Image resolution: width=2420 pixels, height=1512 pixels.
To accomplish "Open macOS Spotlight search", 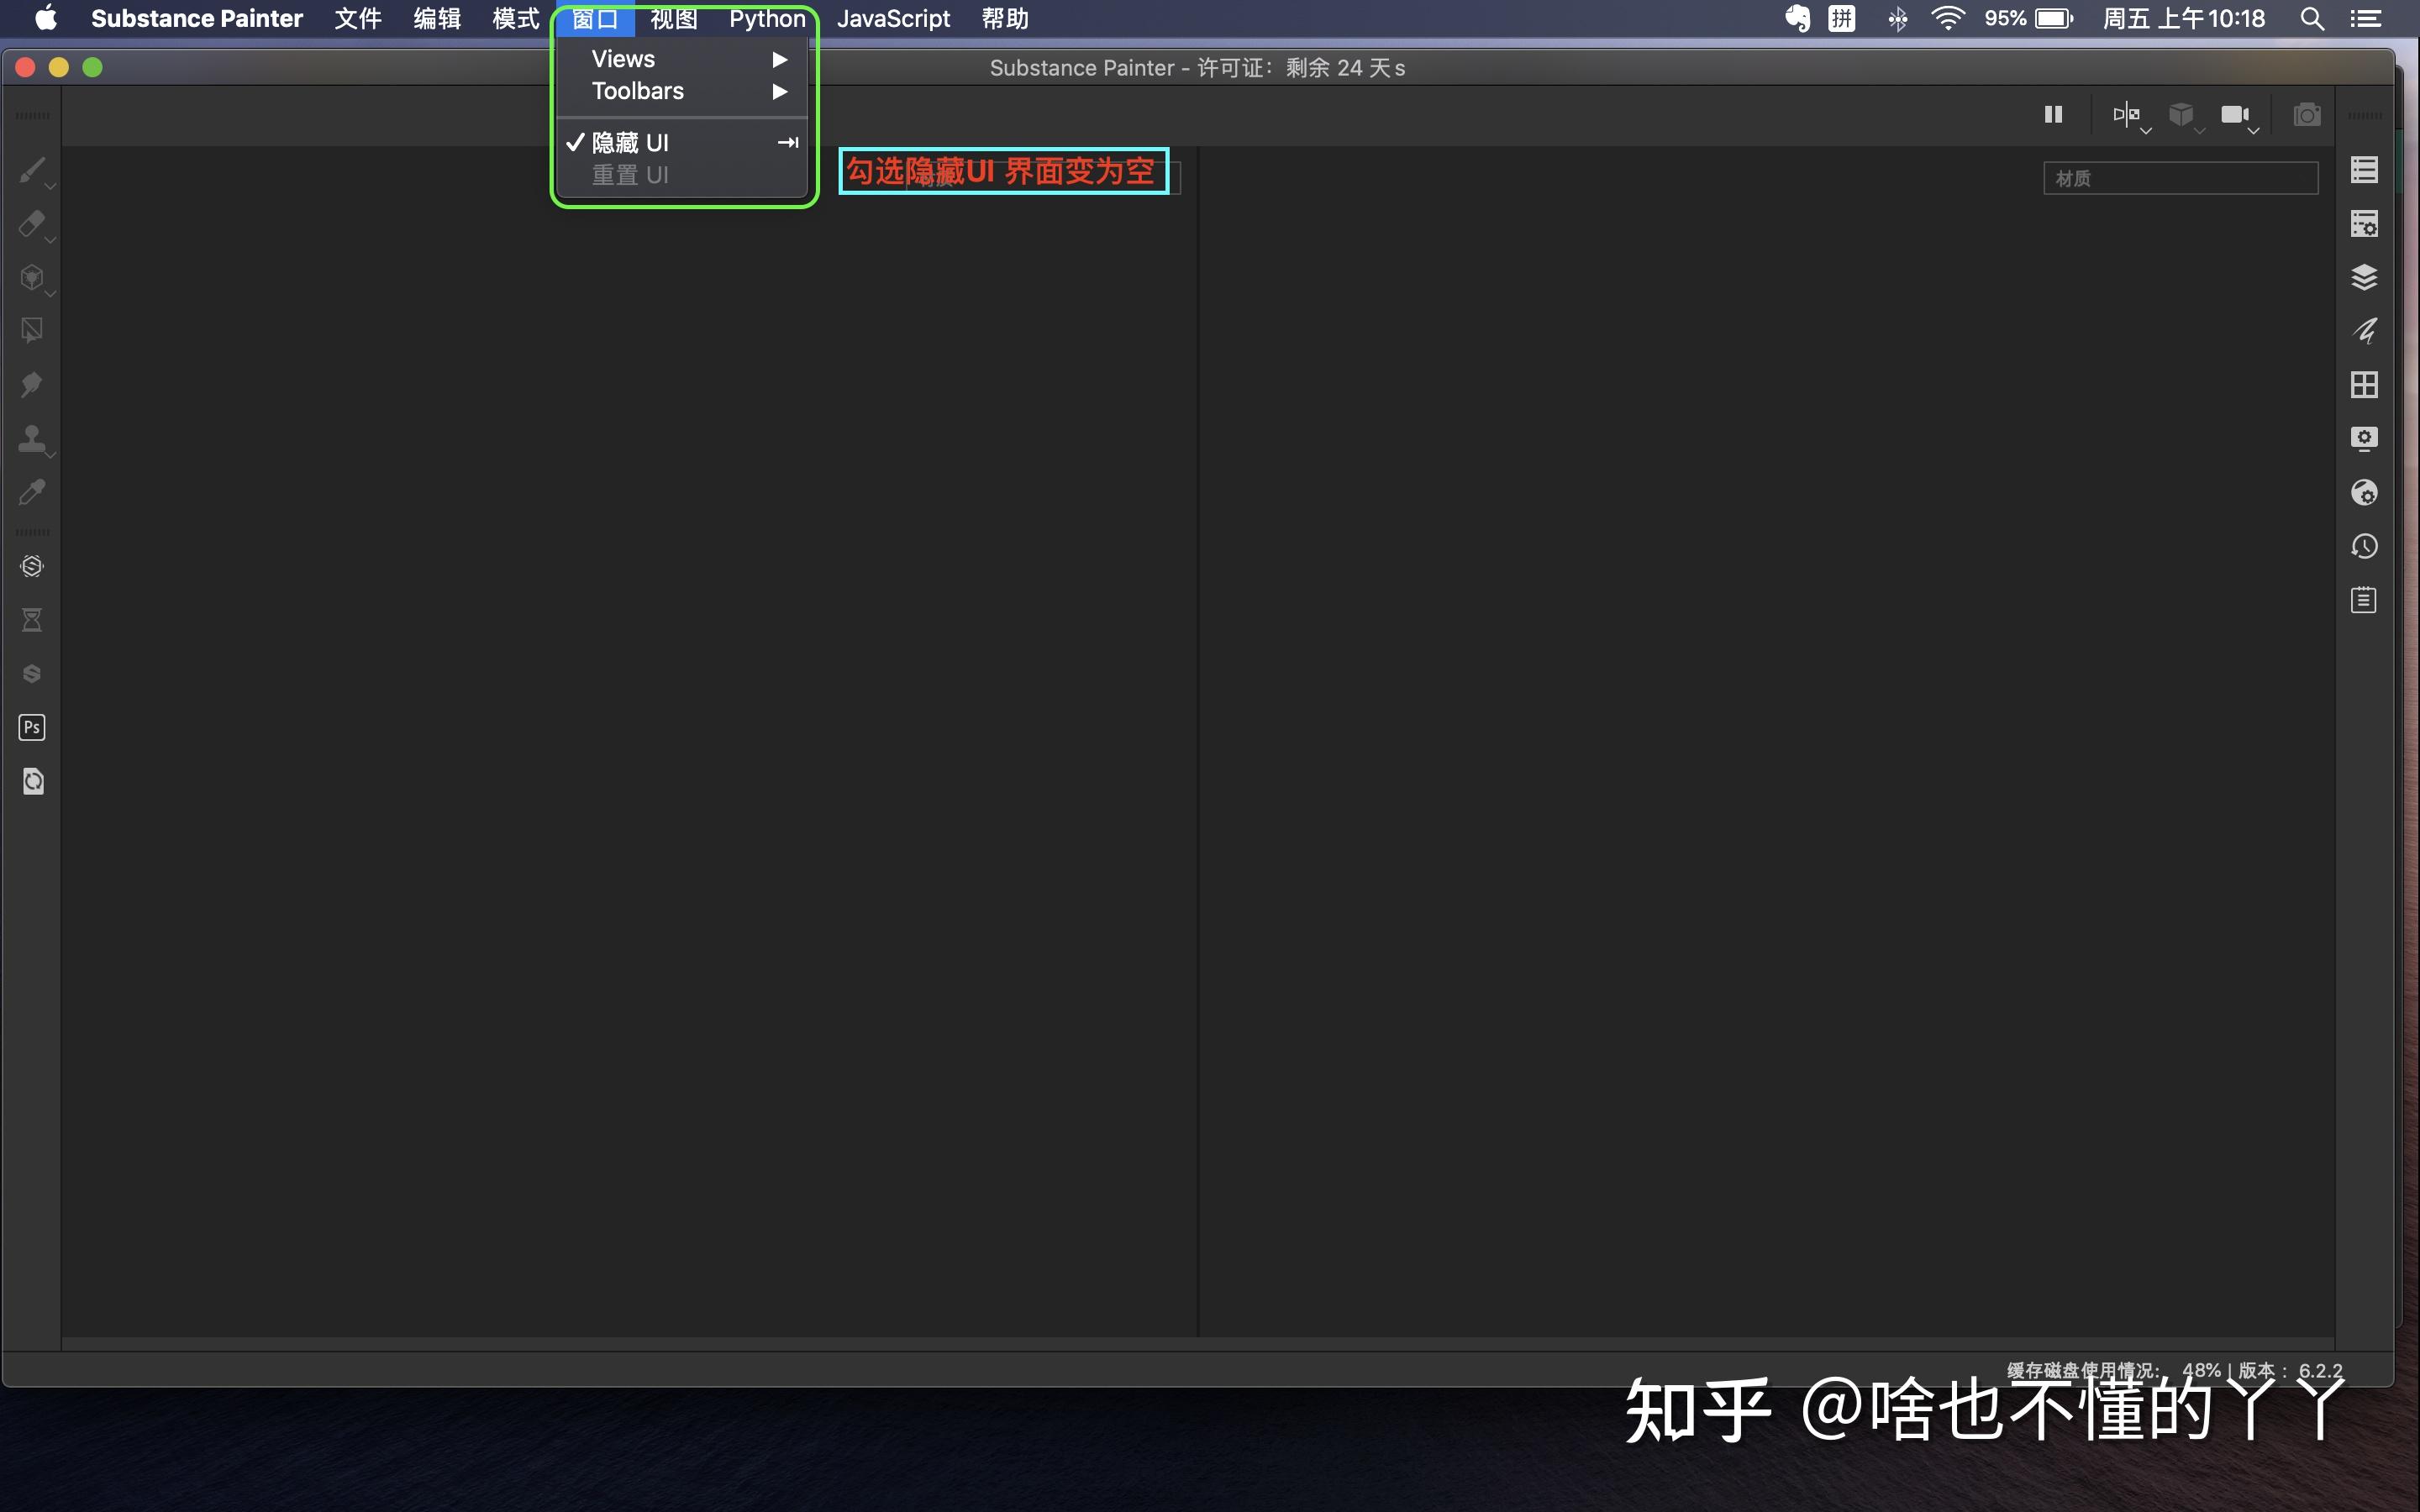I will [x=2311, y=19].
